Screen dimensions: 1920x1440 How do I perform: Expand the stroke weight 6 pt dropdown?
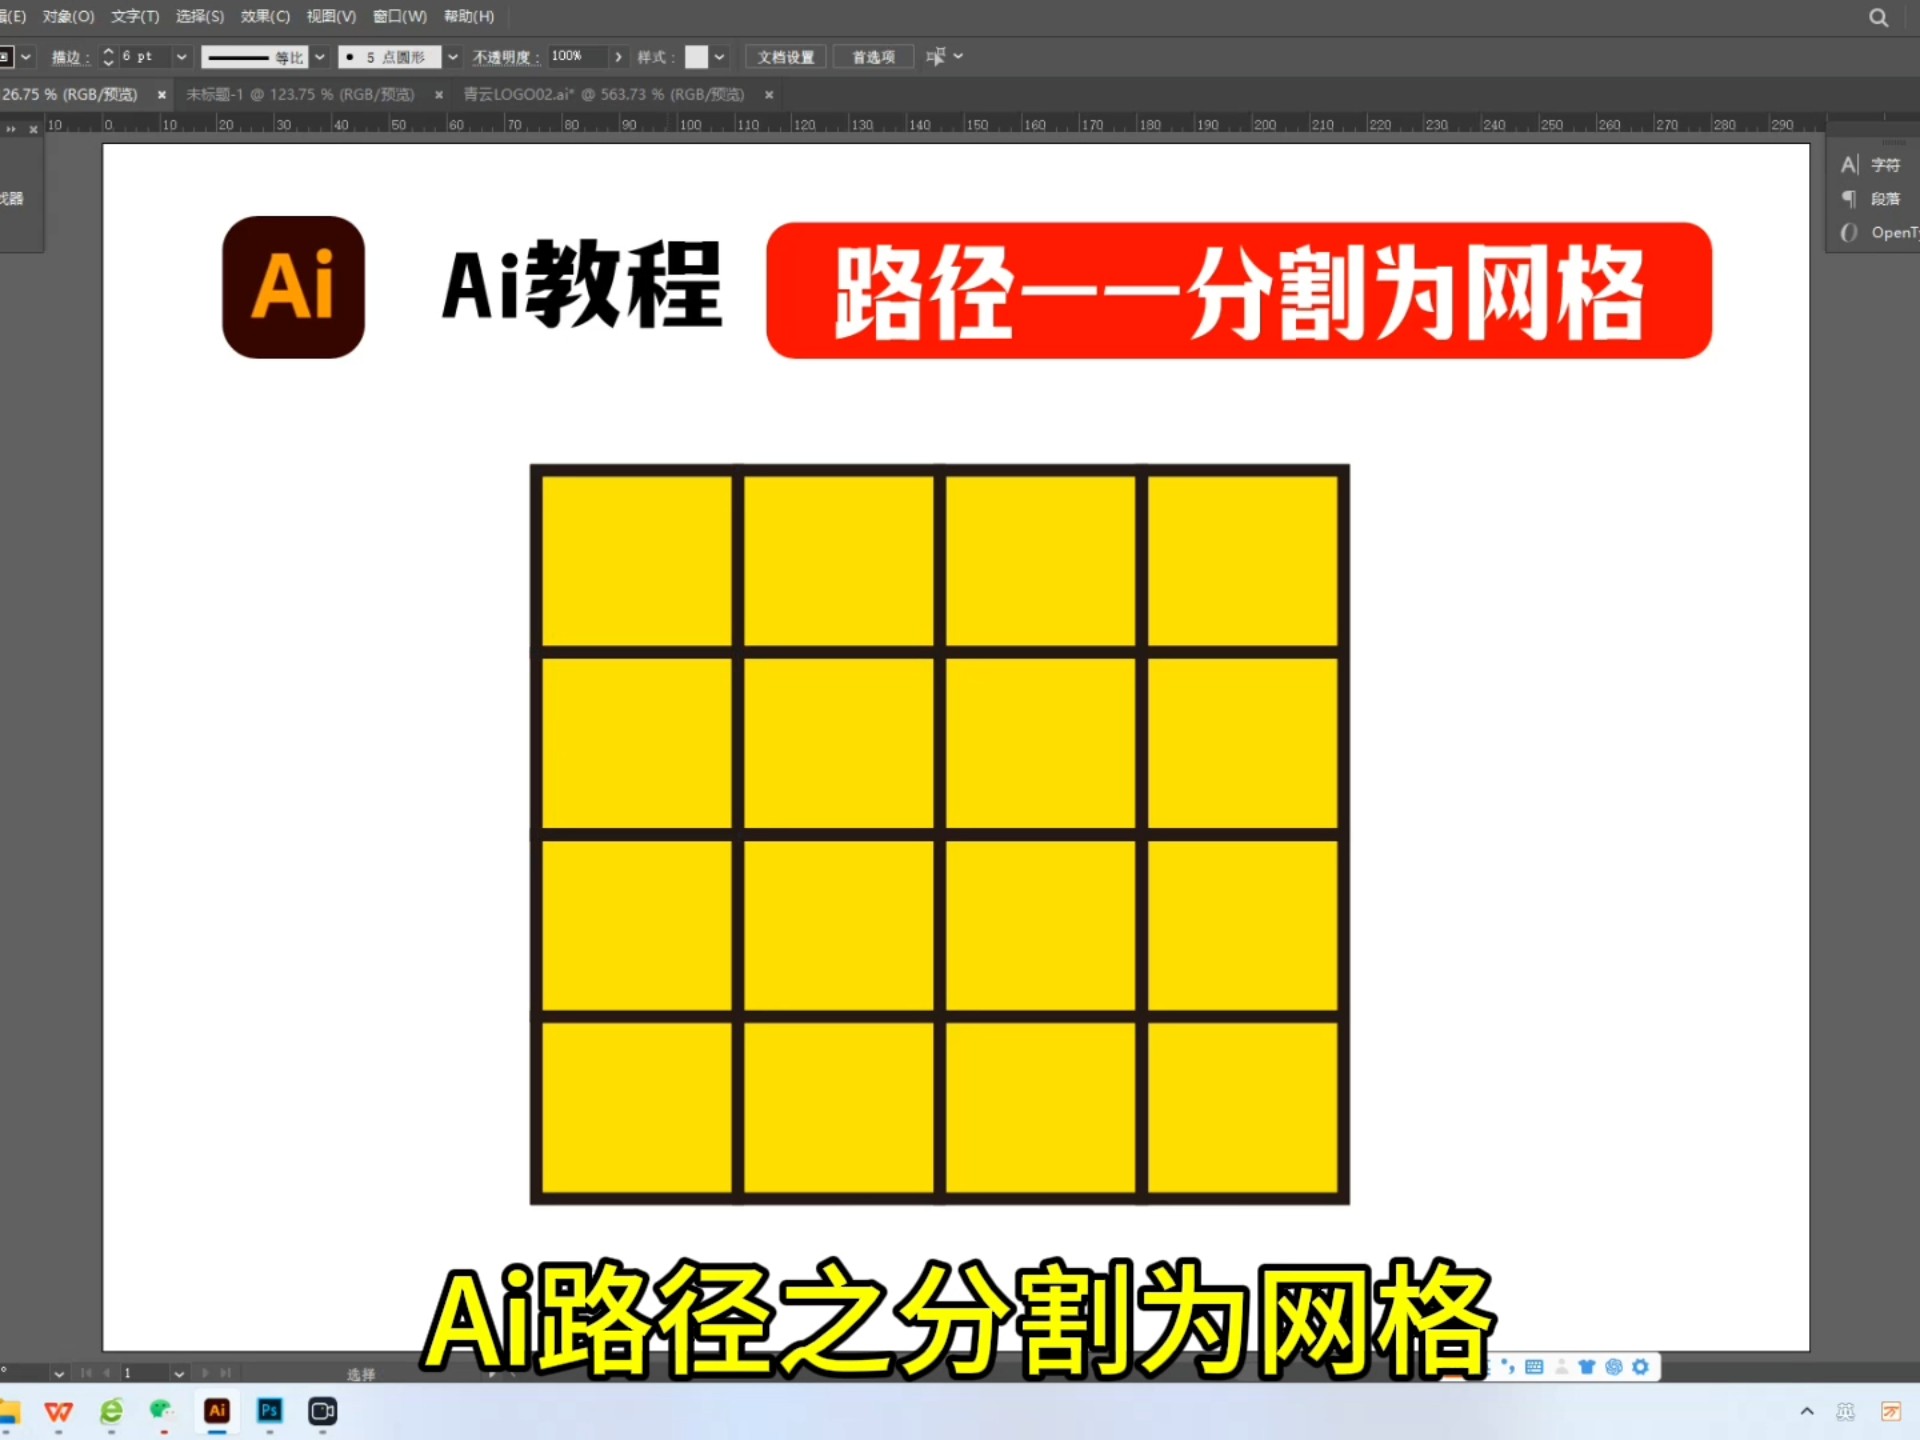tap(181, 57)
